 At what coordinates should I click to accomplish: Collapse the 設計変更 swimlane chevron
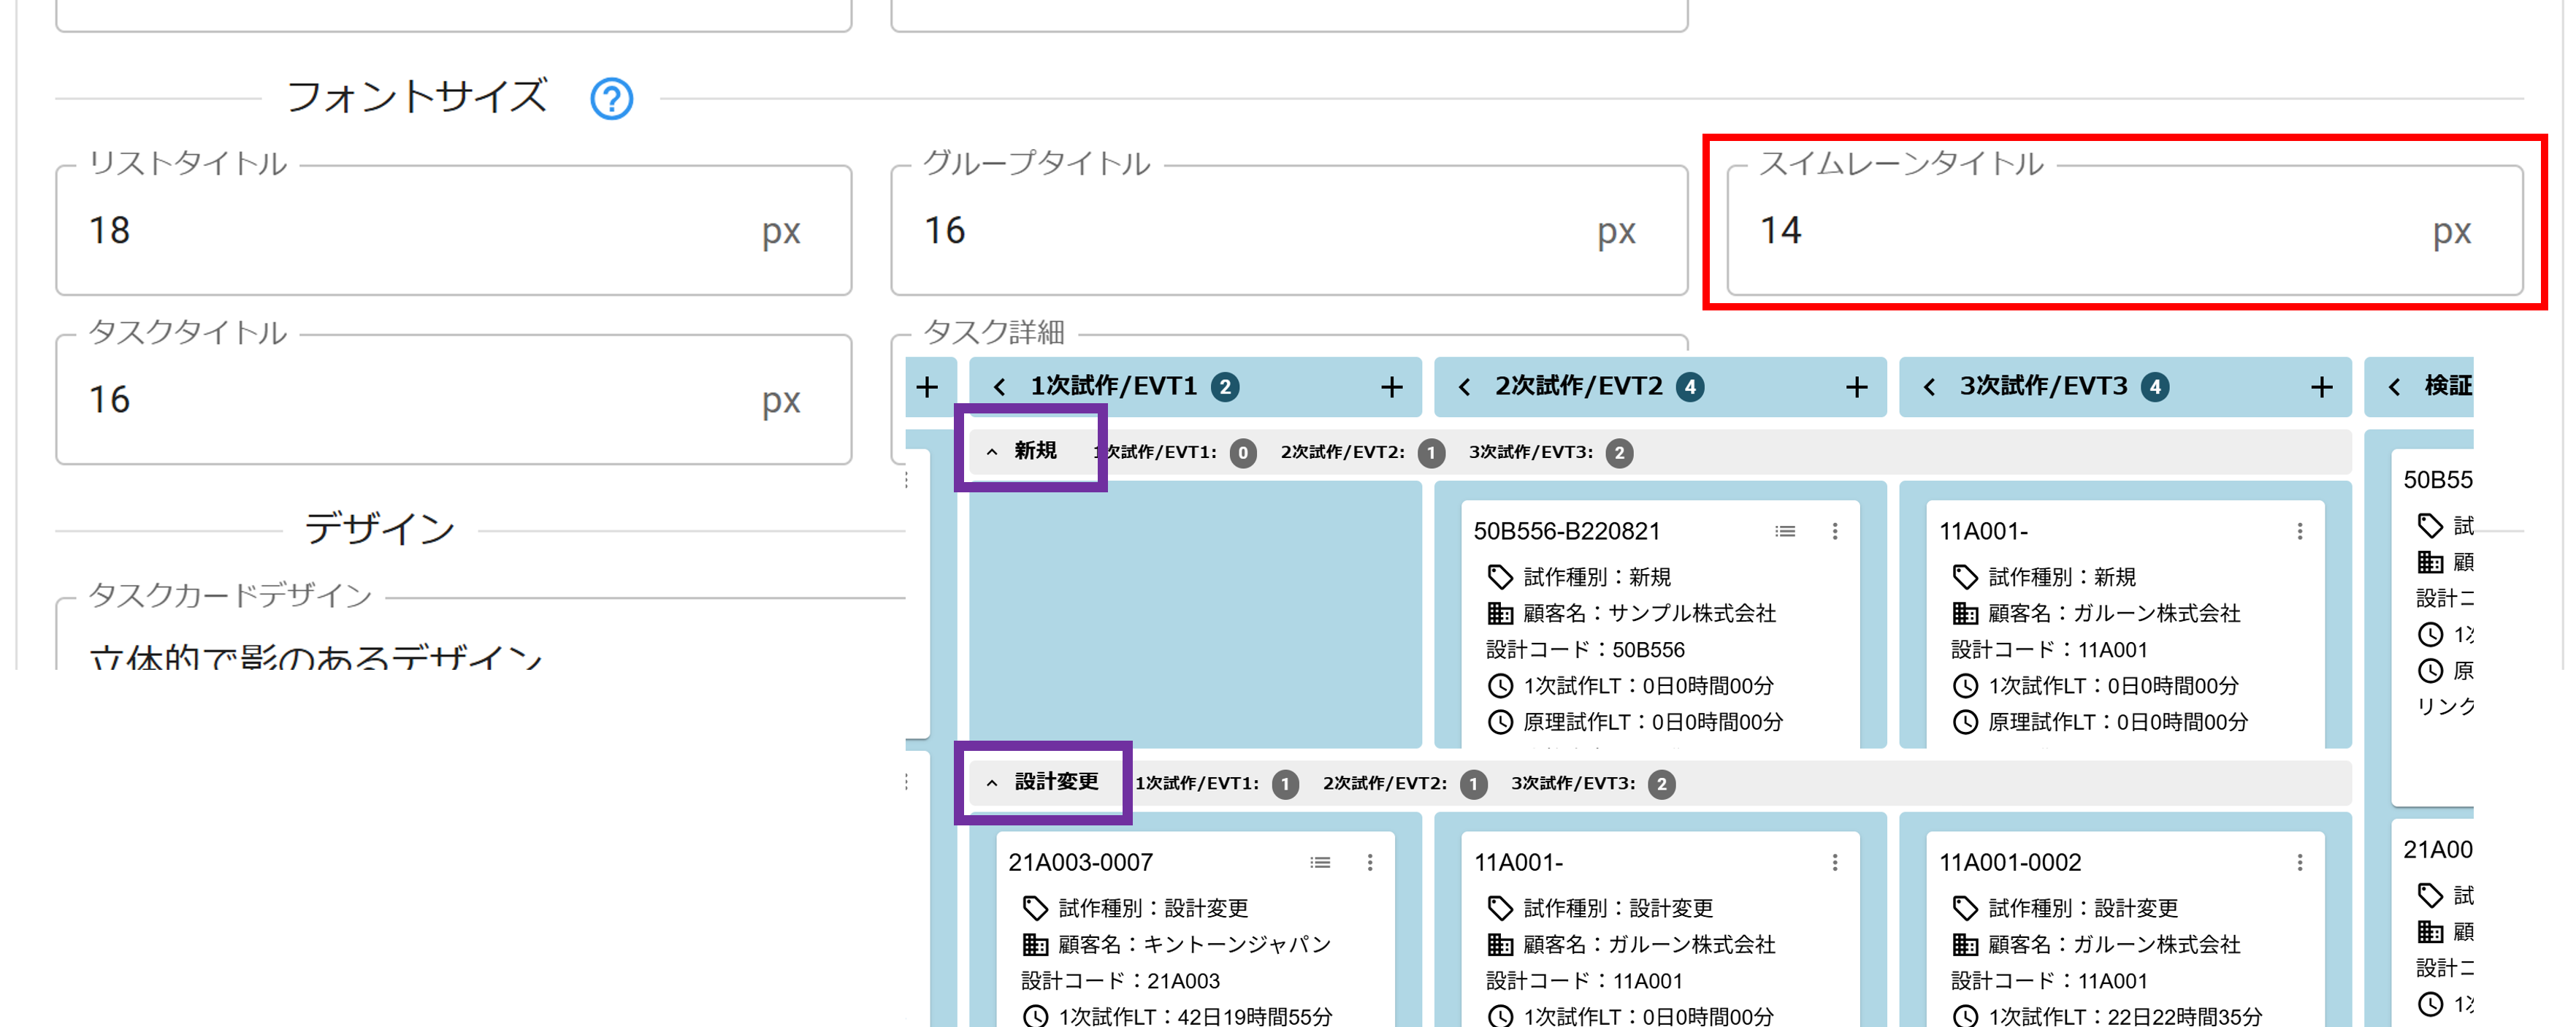point(991,783)
